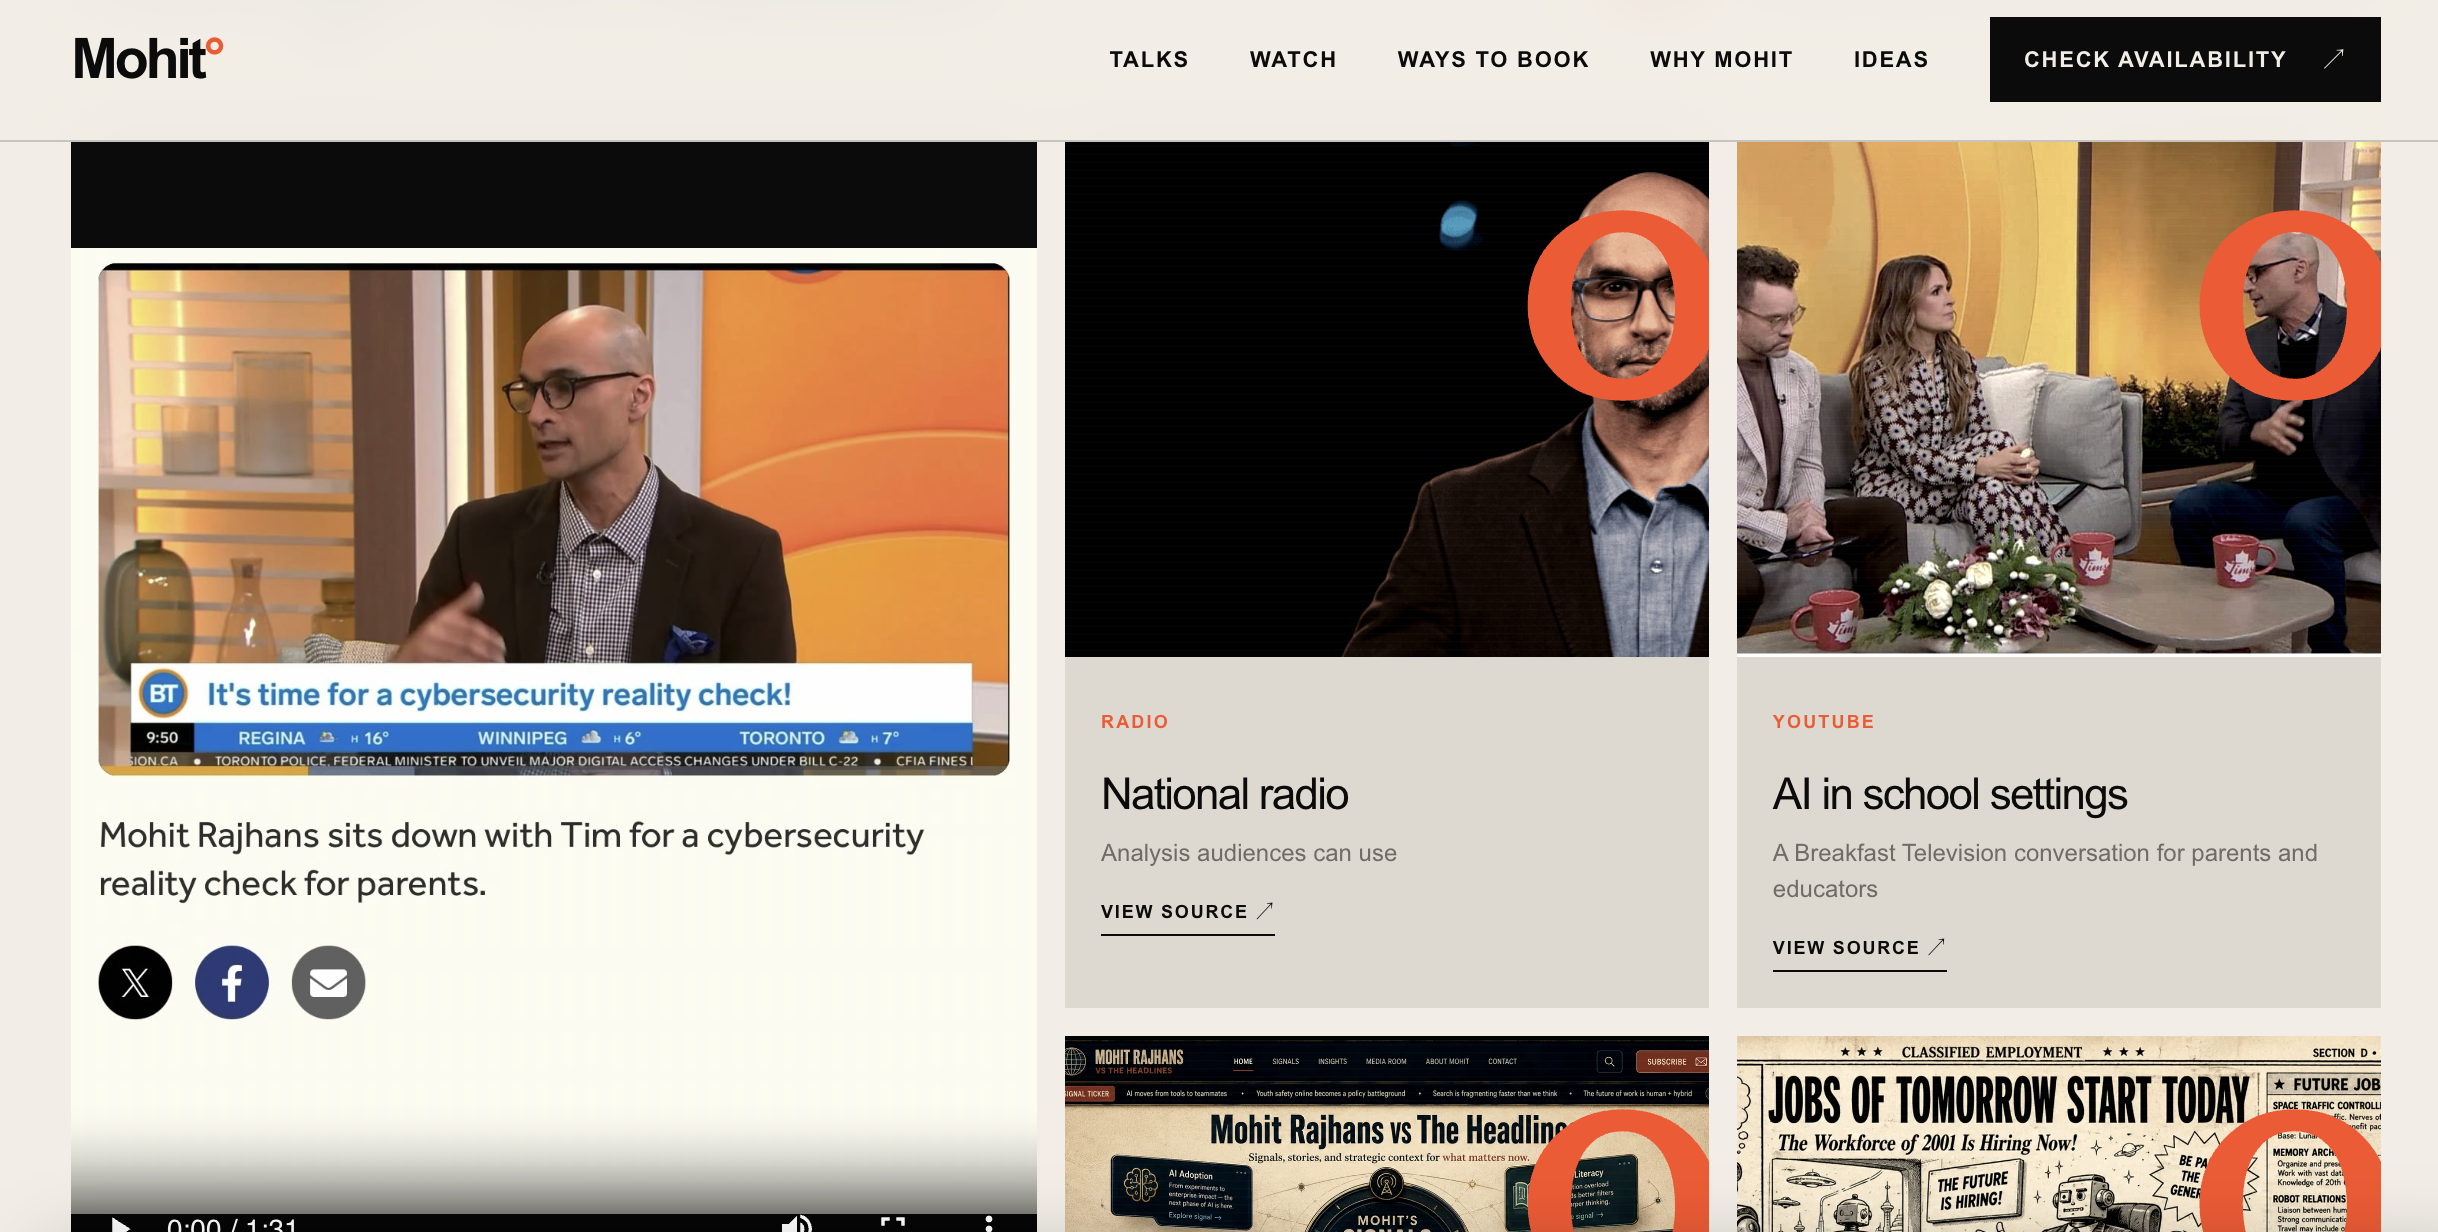
Task: Open the Watch menu item
Action: point(1293,59)
